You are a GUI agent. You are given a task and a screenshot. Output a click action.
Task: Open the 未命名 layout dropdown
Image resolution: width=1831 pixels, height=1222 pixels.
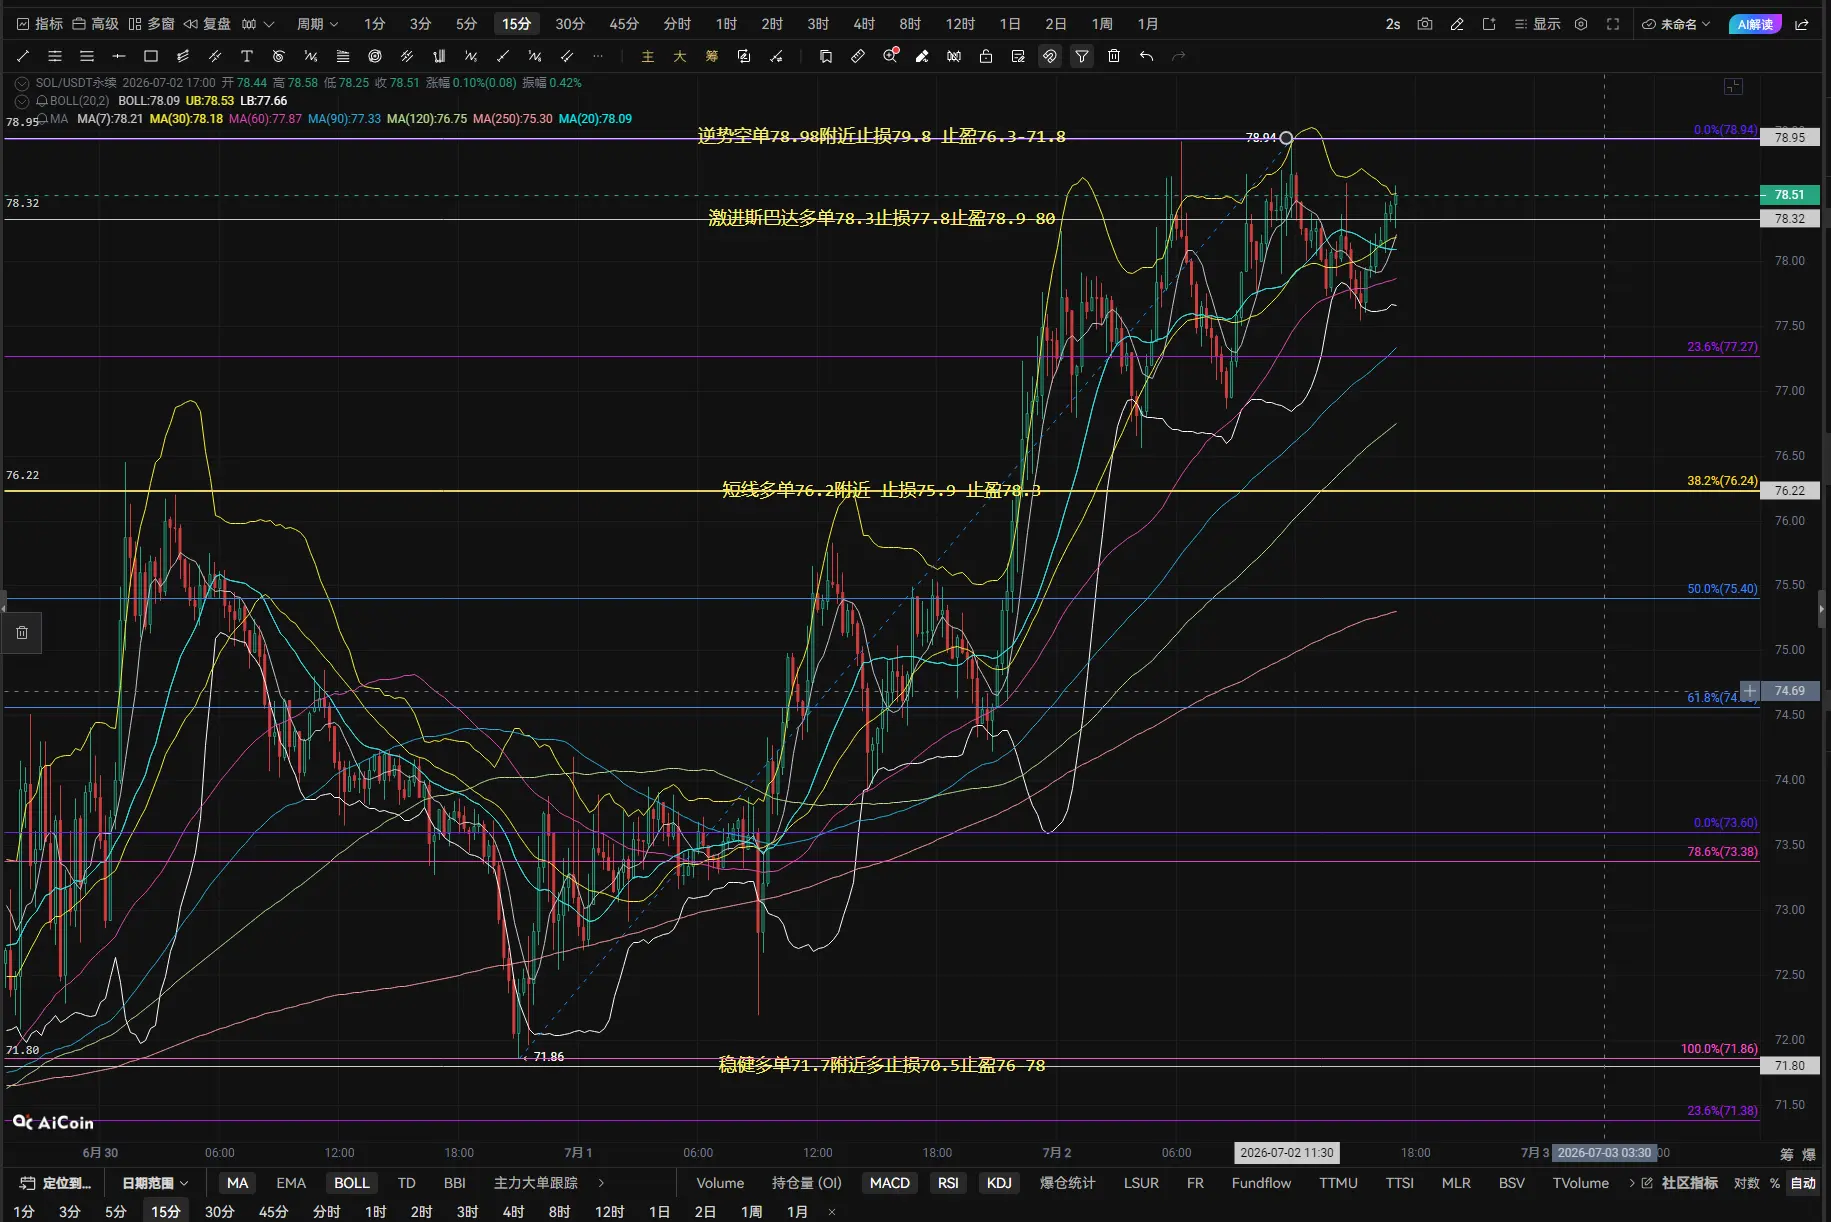pyautogui.click(x=1677, y=24)
